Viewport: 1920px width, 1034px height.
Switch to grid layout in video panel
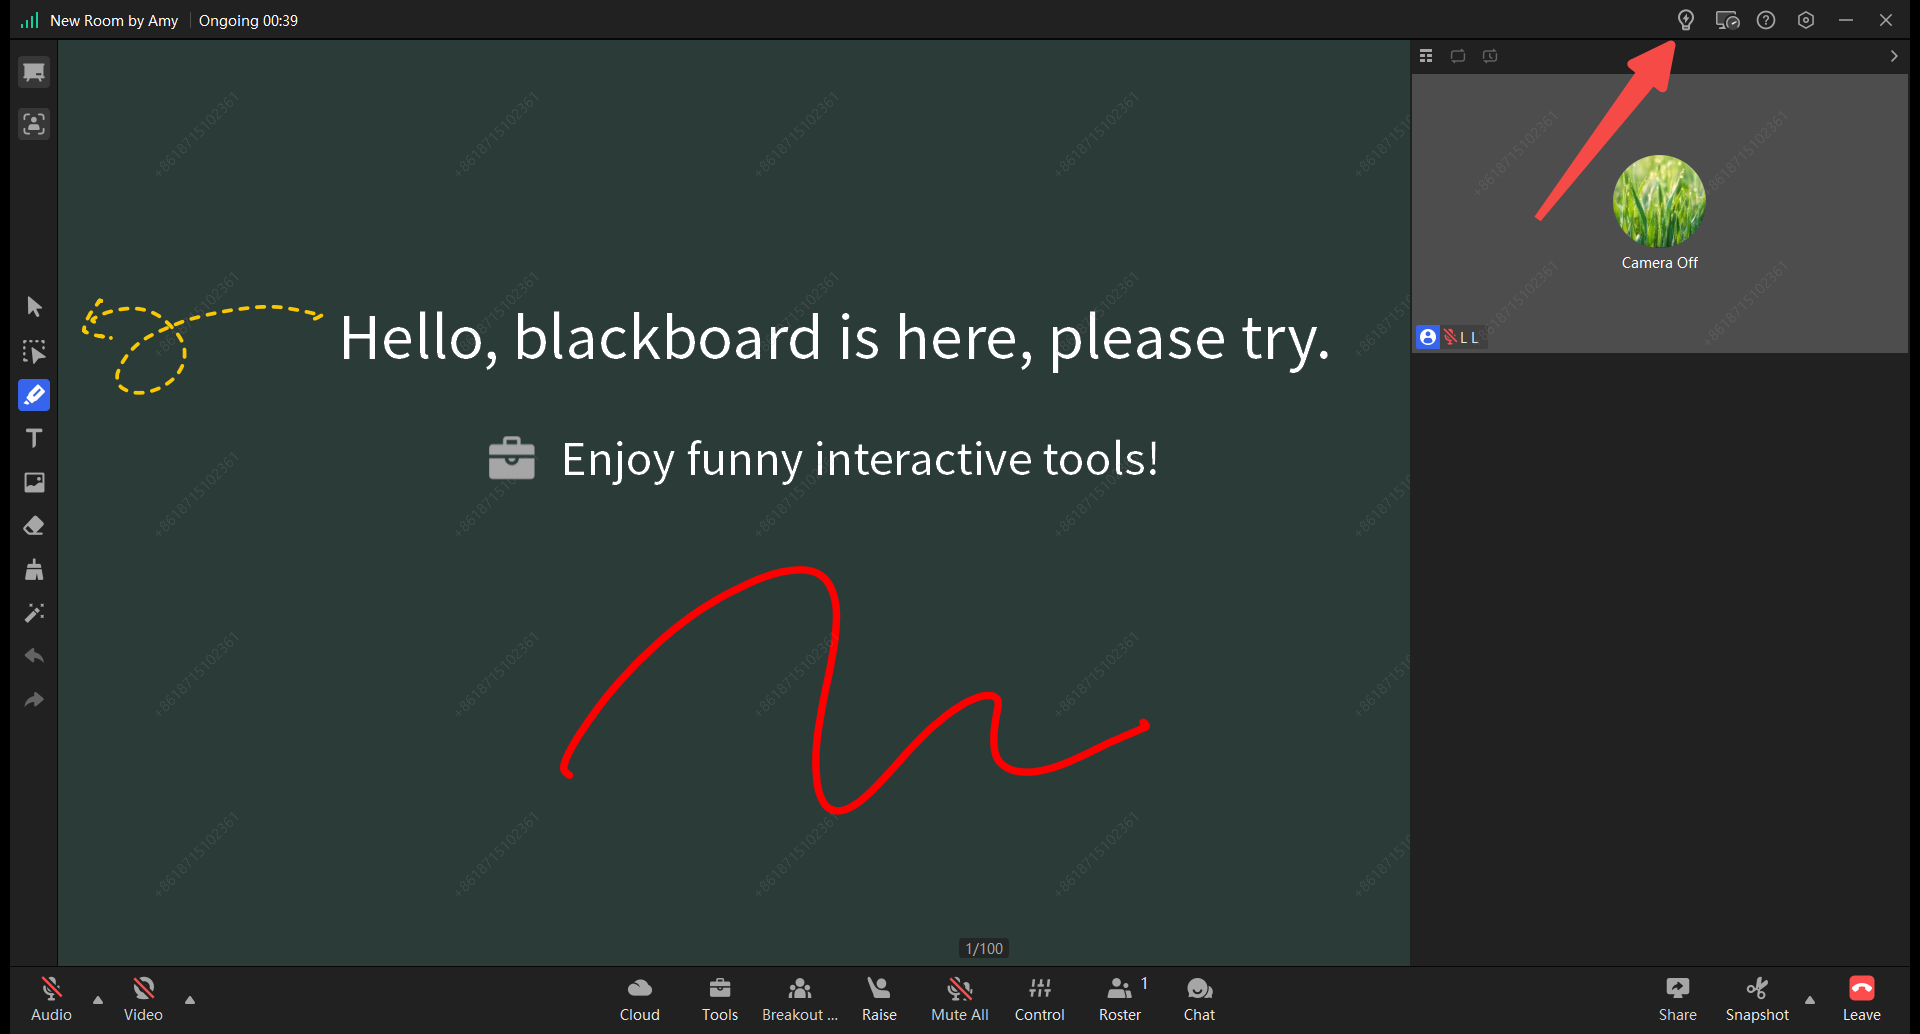click(x=1426, y=56)
